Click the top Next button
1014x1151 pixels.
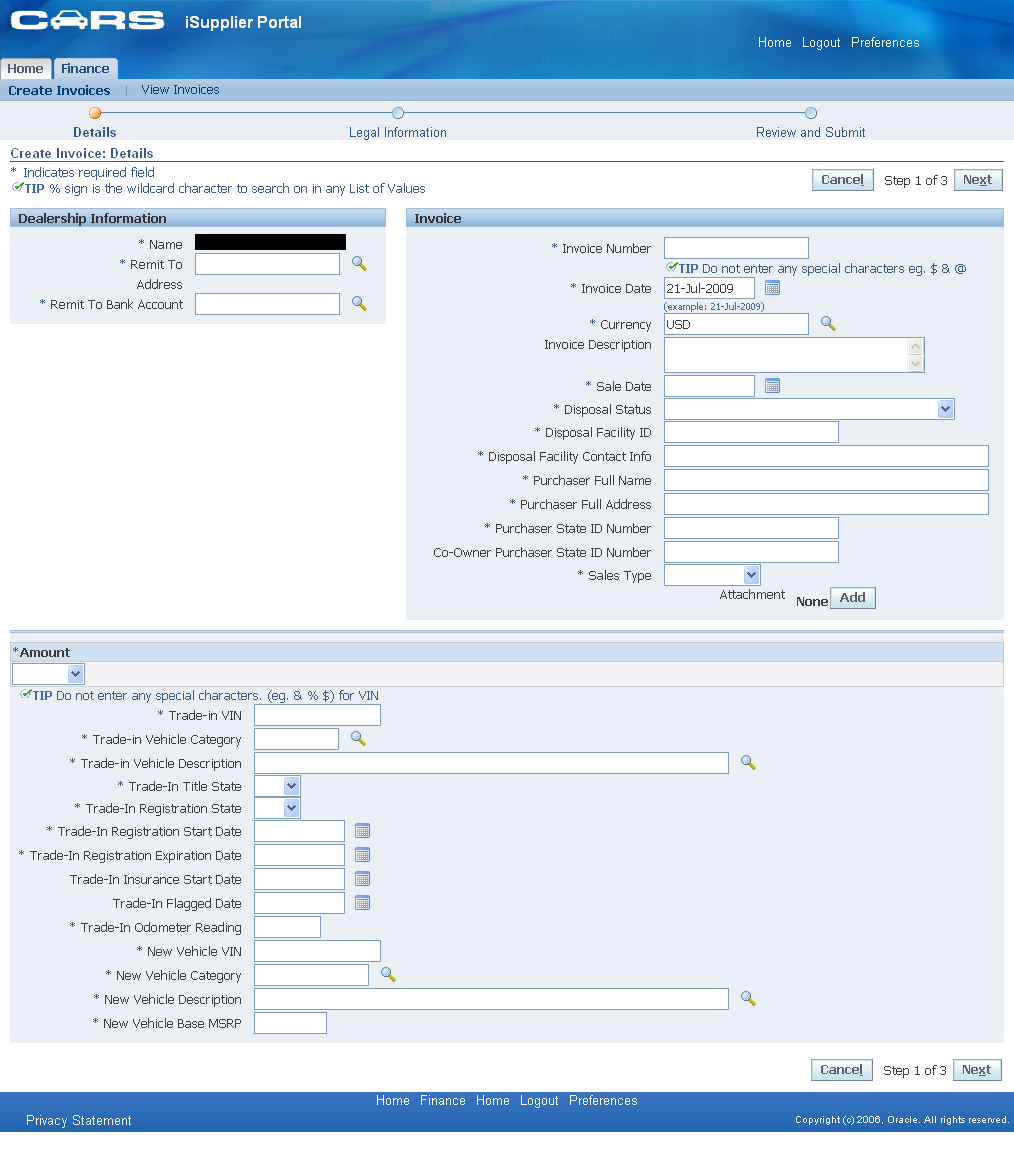(x=978, y=180)
